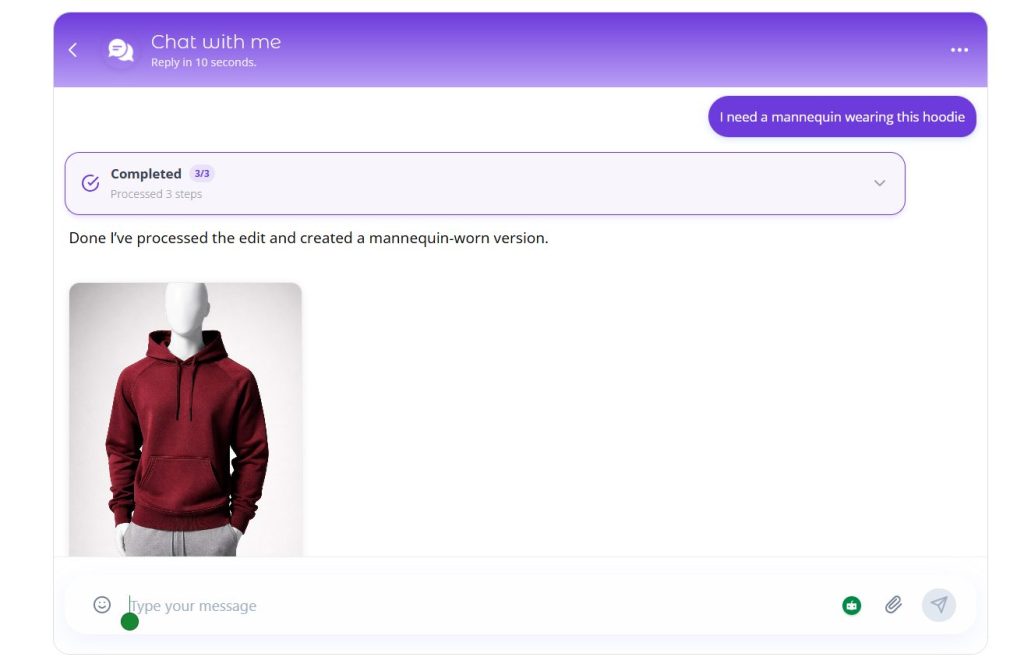1024x657 pixels.
Task: Open the three-dot options menu
Action: [959, 49]
